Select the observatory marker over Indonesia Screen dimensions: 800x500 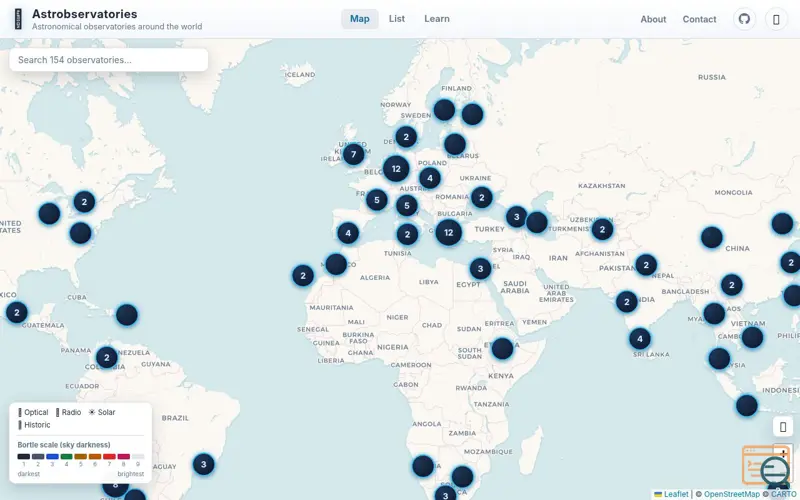(x=747, y=406)
